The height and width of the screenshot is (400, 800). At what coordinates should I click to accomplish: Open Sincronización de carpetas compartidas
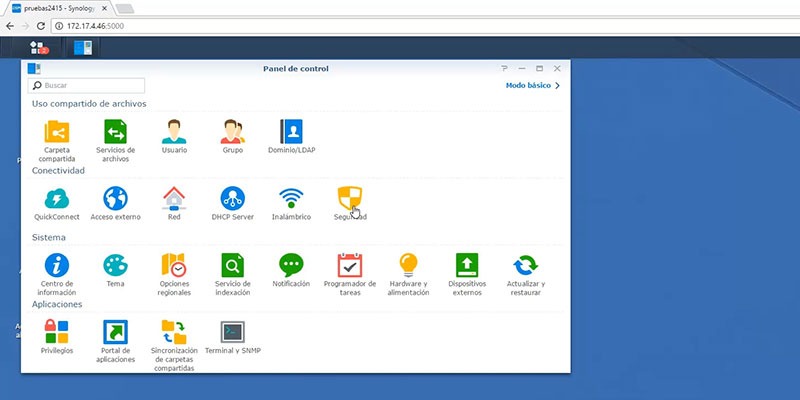point(174,345)
